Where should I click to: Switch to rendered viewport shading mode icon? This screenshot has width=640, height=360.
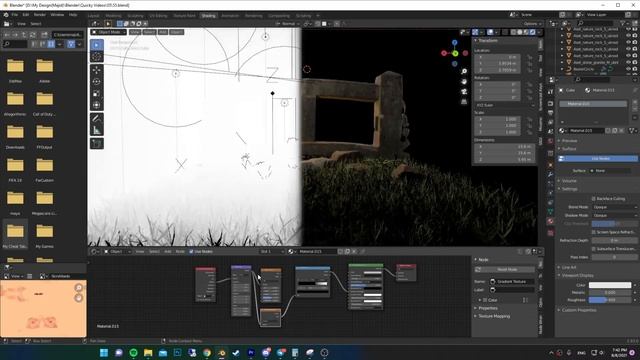pos(532,32)
